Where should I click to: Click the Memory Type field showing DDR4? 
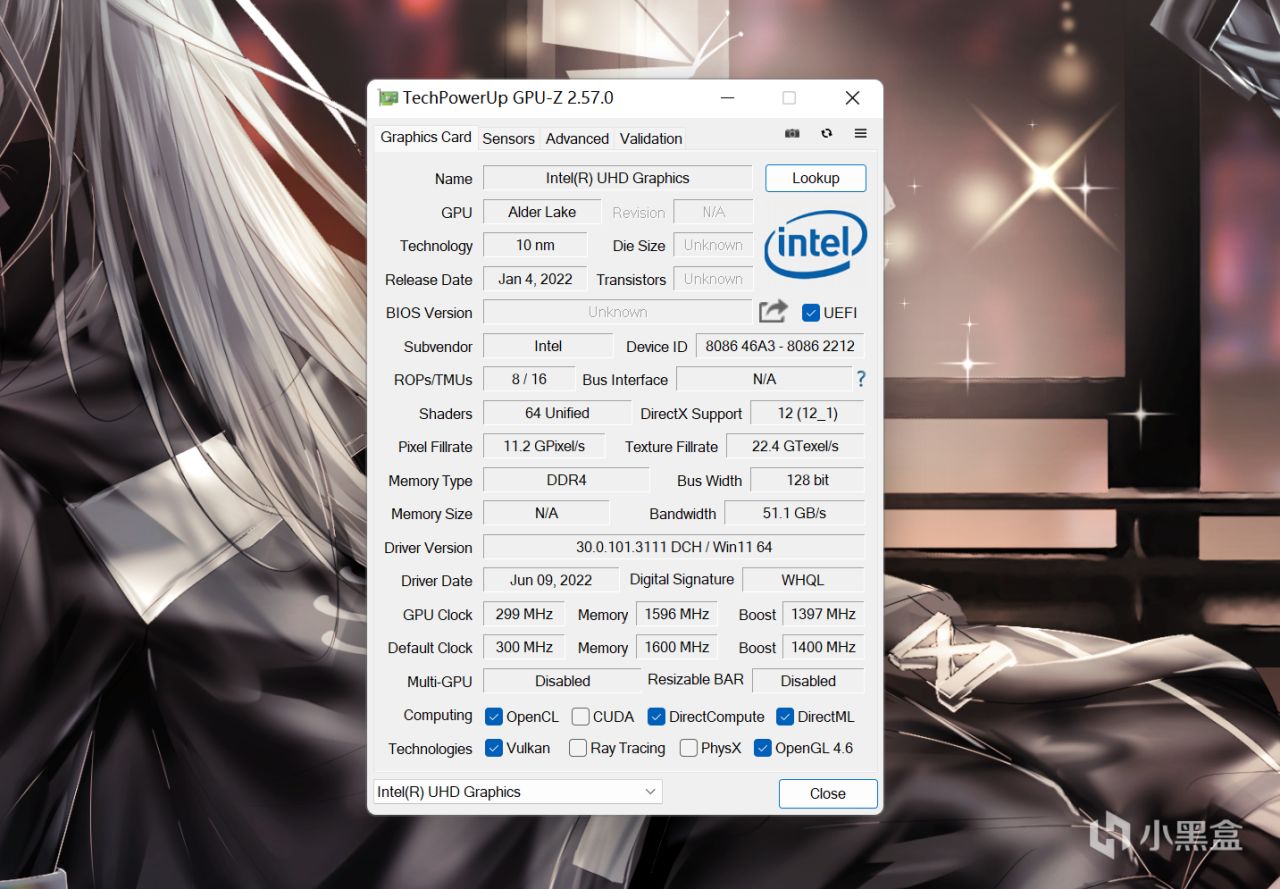[566, 480]
